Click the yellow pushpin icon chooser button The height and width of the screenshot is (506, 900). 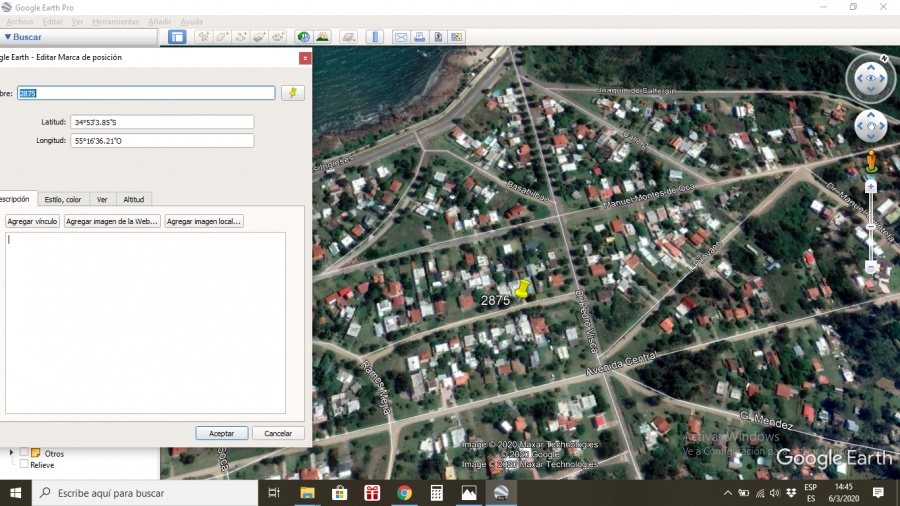click(293, 93)
